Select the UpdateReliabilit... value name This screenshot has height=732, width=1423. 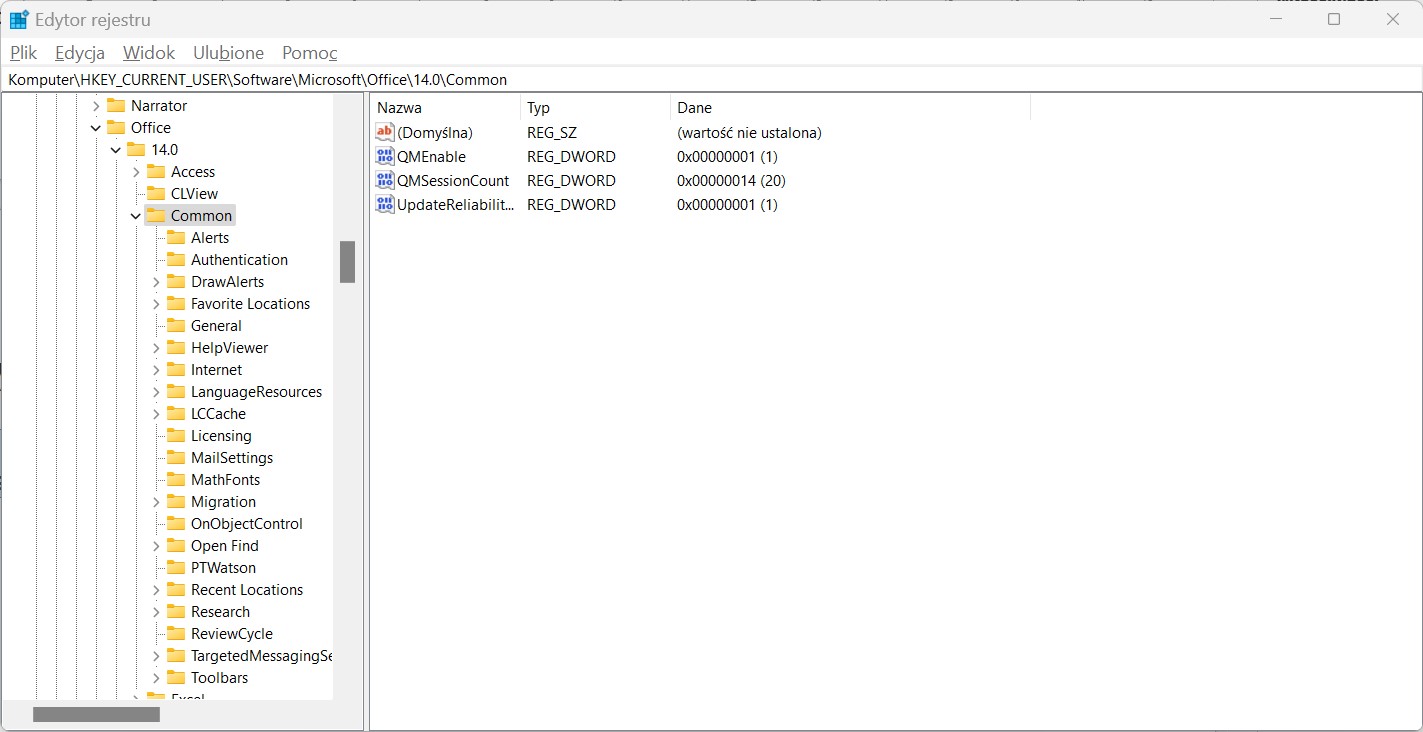point(457,205)
